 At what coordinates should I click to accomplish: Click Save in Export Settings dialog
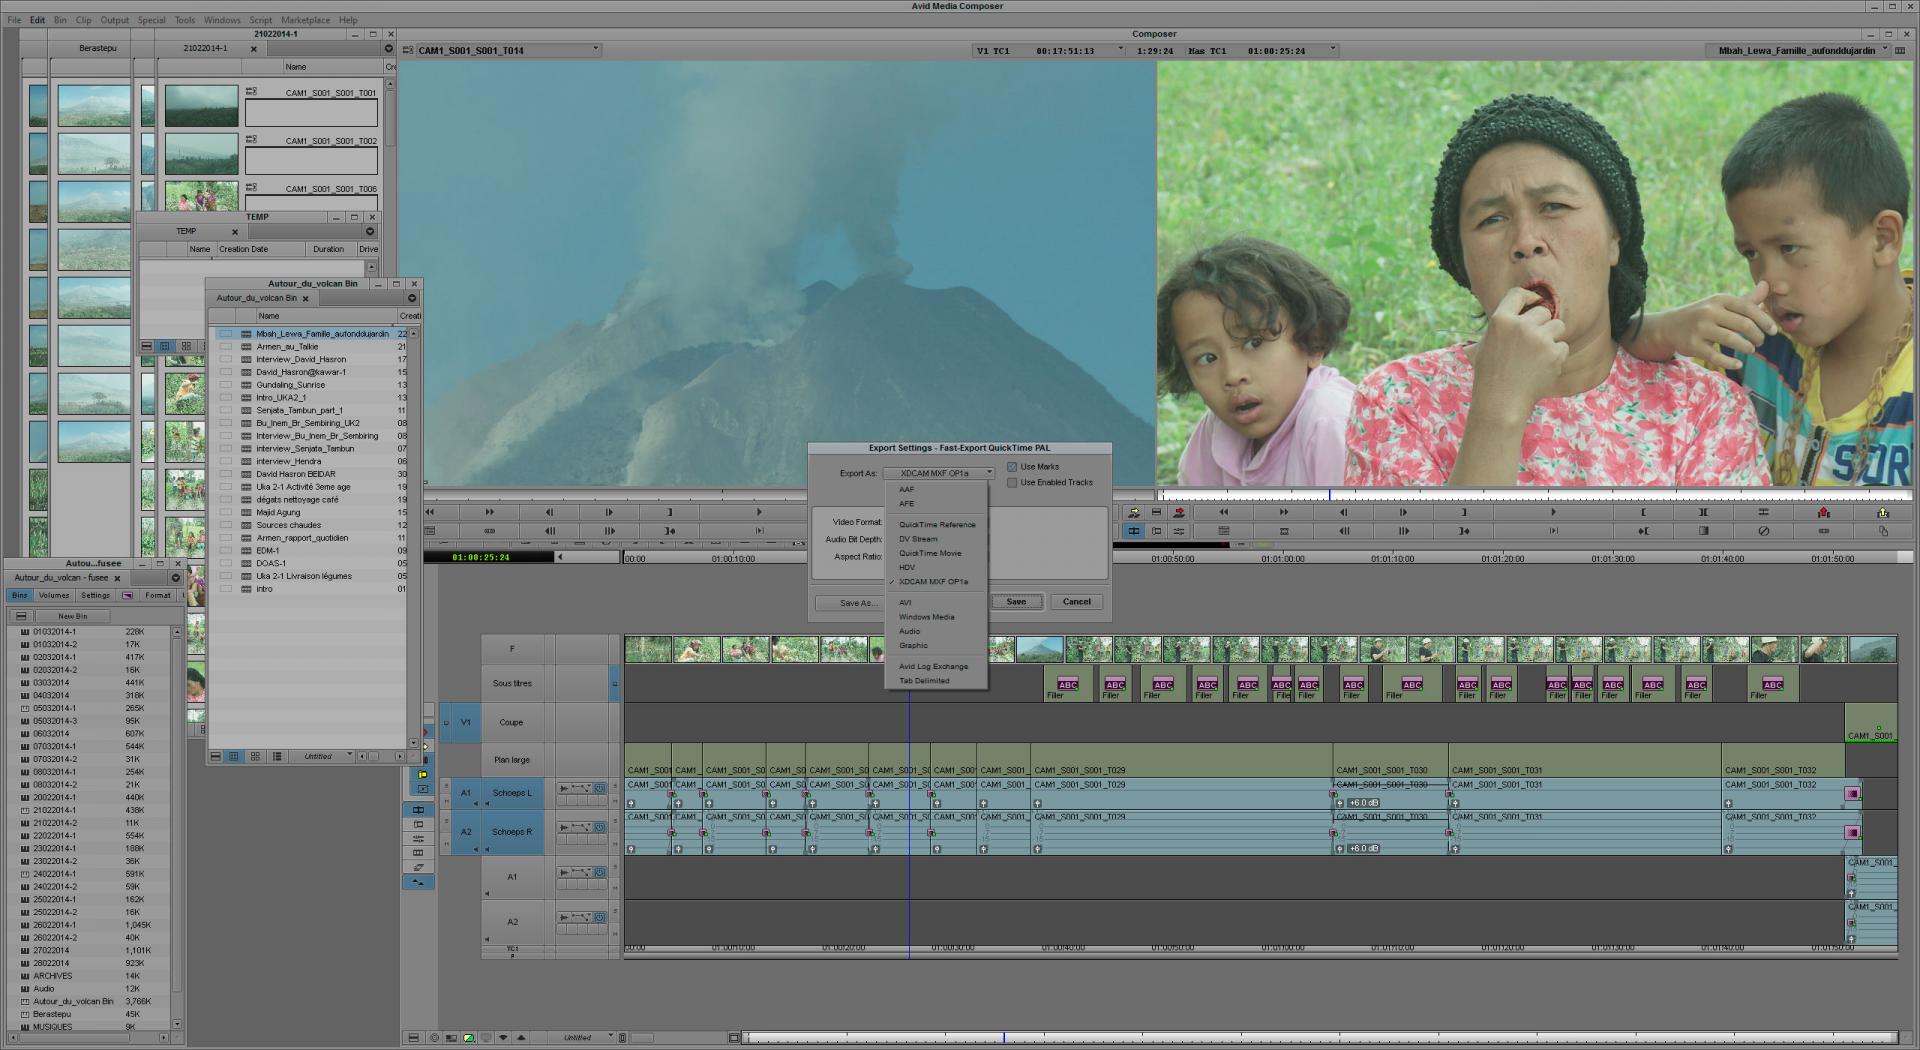point(1016,602)
